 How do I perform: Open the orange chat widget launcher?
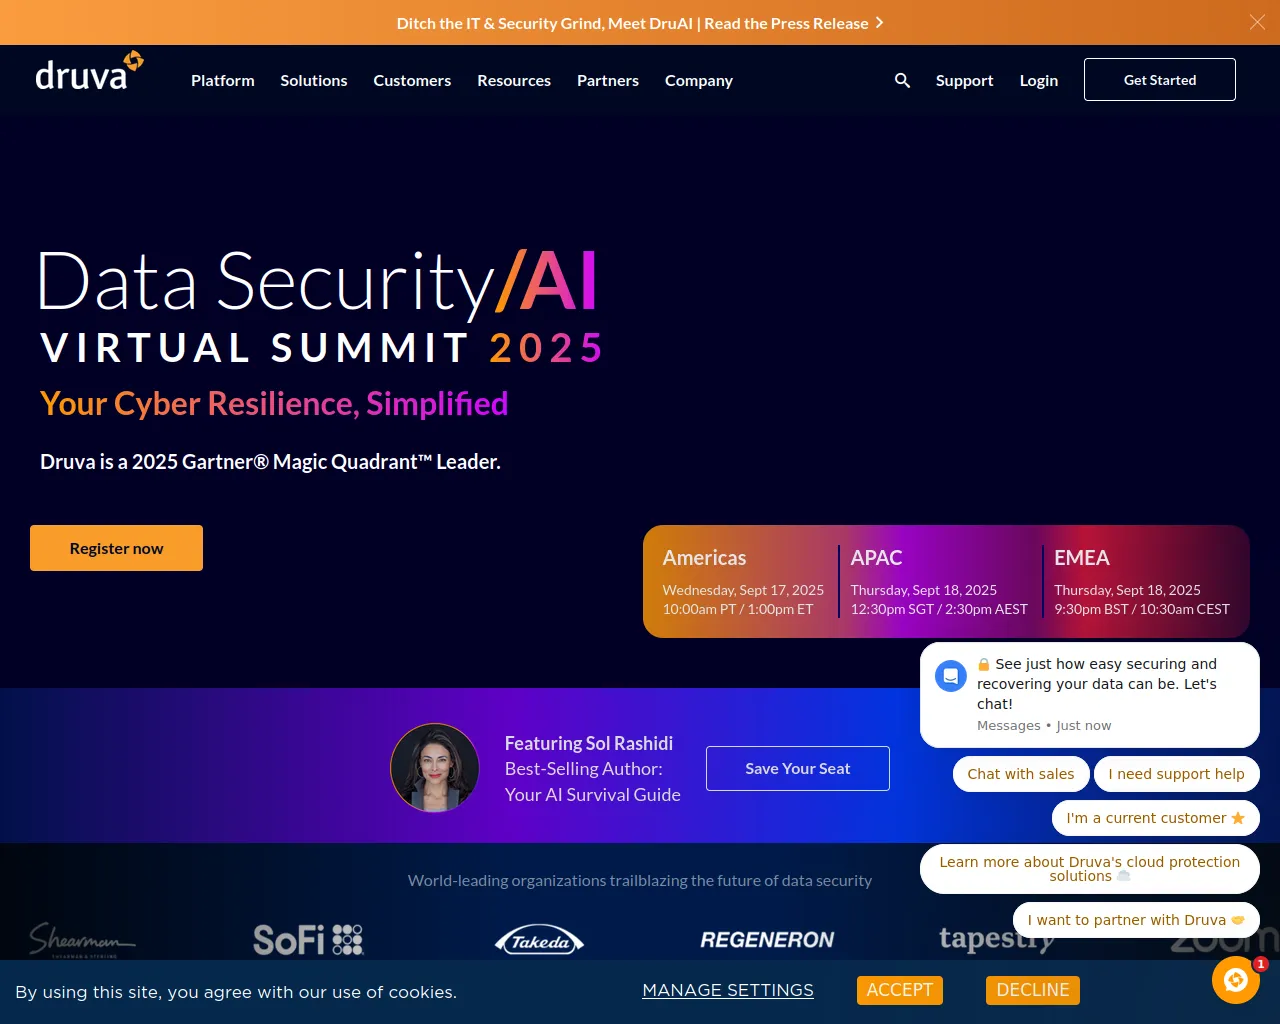point(1235,980)
